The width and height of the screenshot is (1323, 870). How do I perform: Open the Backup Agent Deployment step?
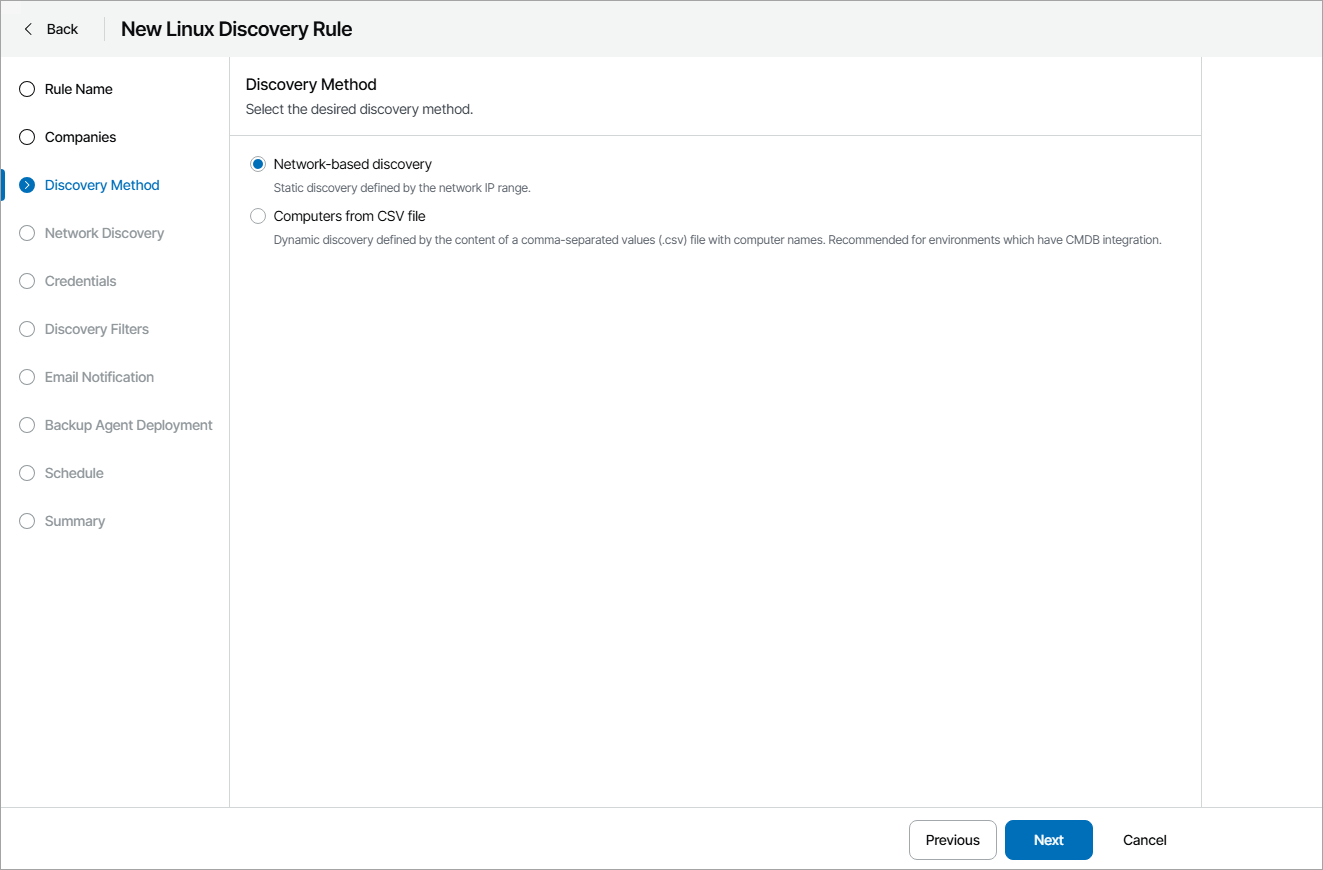pos(128,425)
